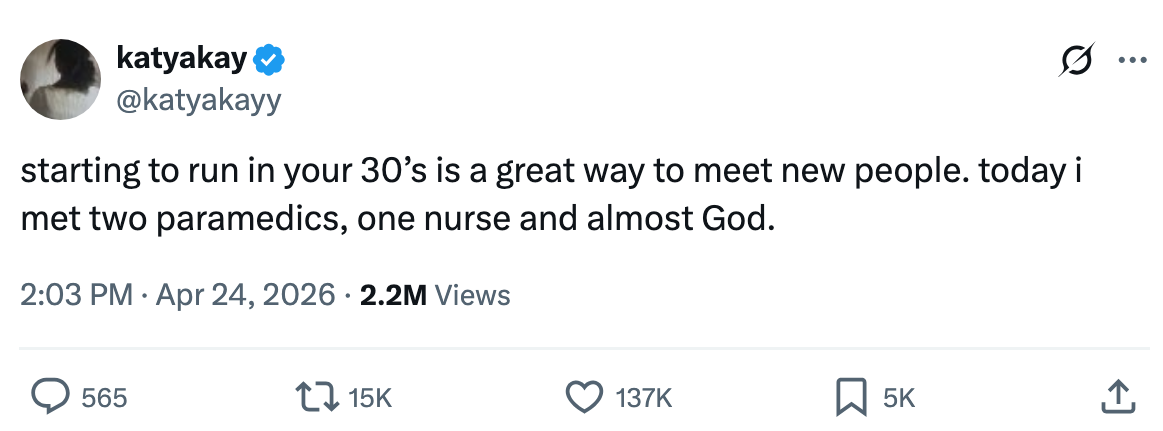
Task: Click the Views label
Action: [x=473, y=295]
